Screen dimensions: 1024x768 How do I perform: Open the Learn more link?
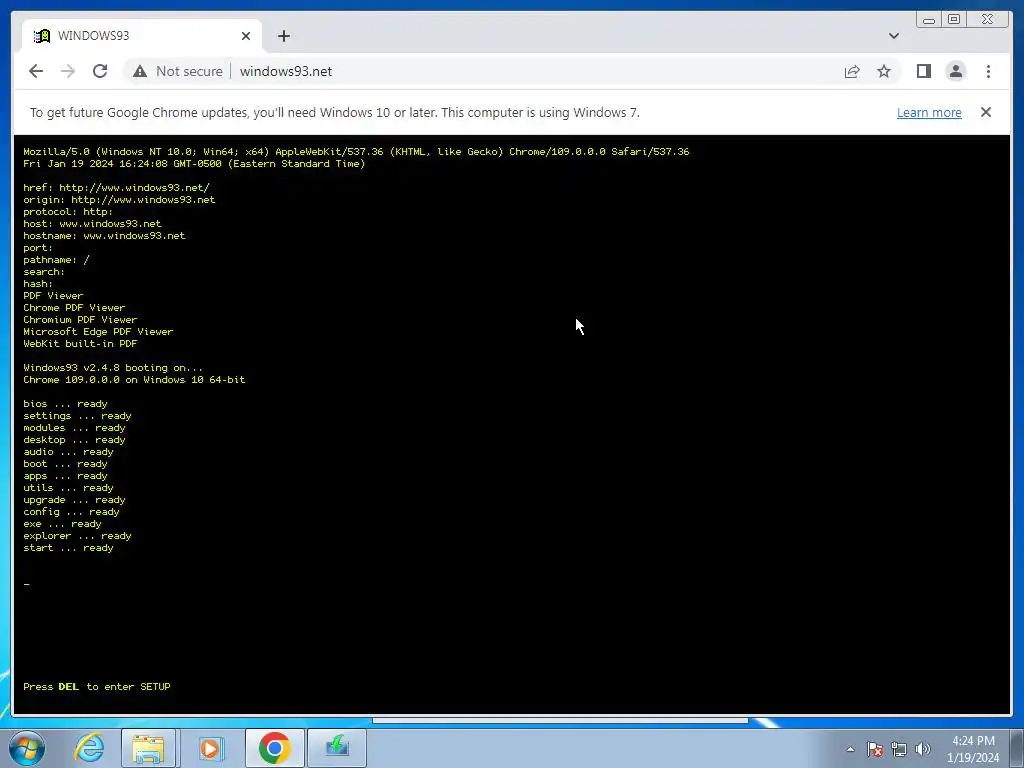pyautogui.click(x=929, y=112)
